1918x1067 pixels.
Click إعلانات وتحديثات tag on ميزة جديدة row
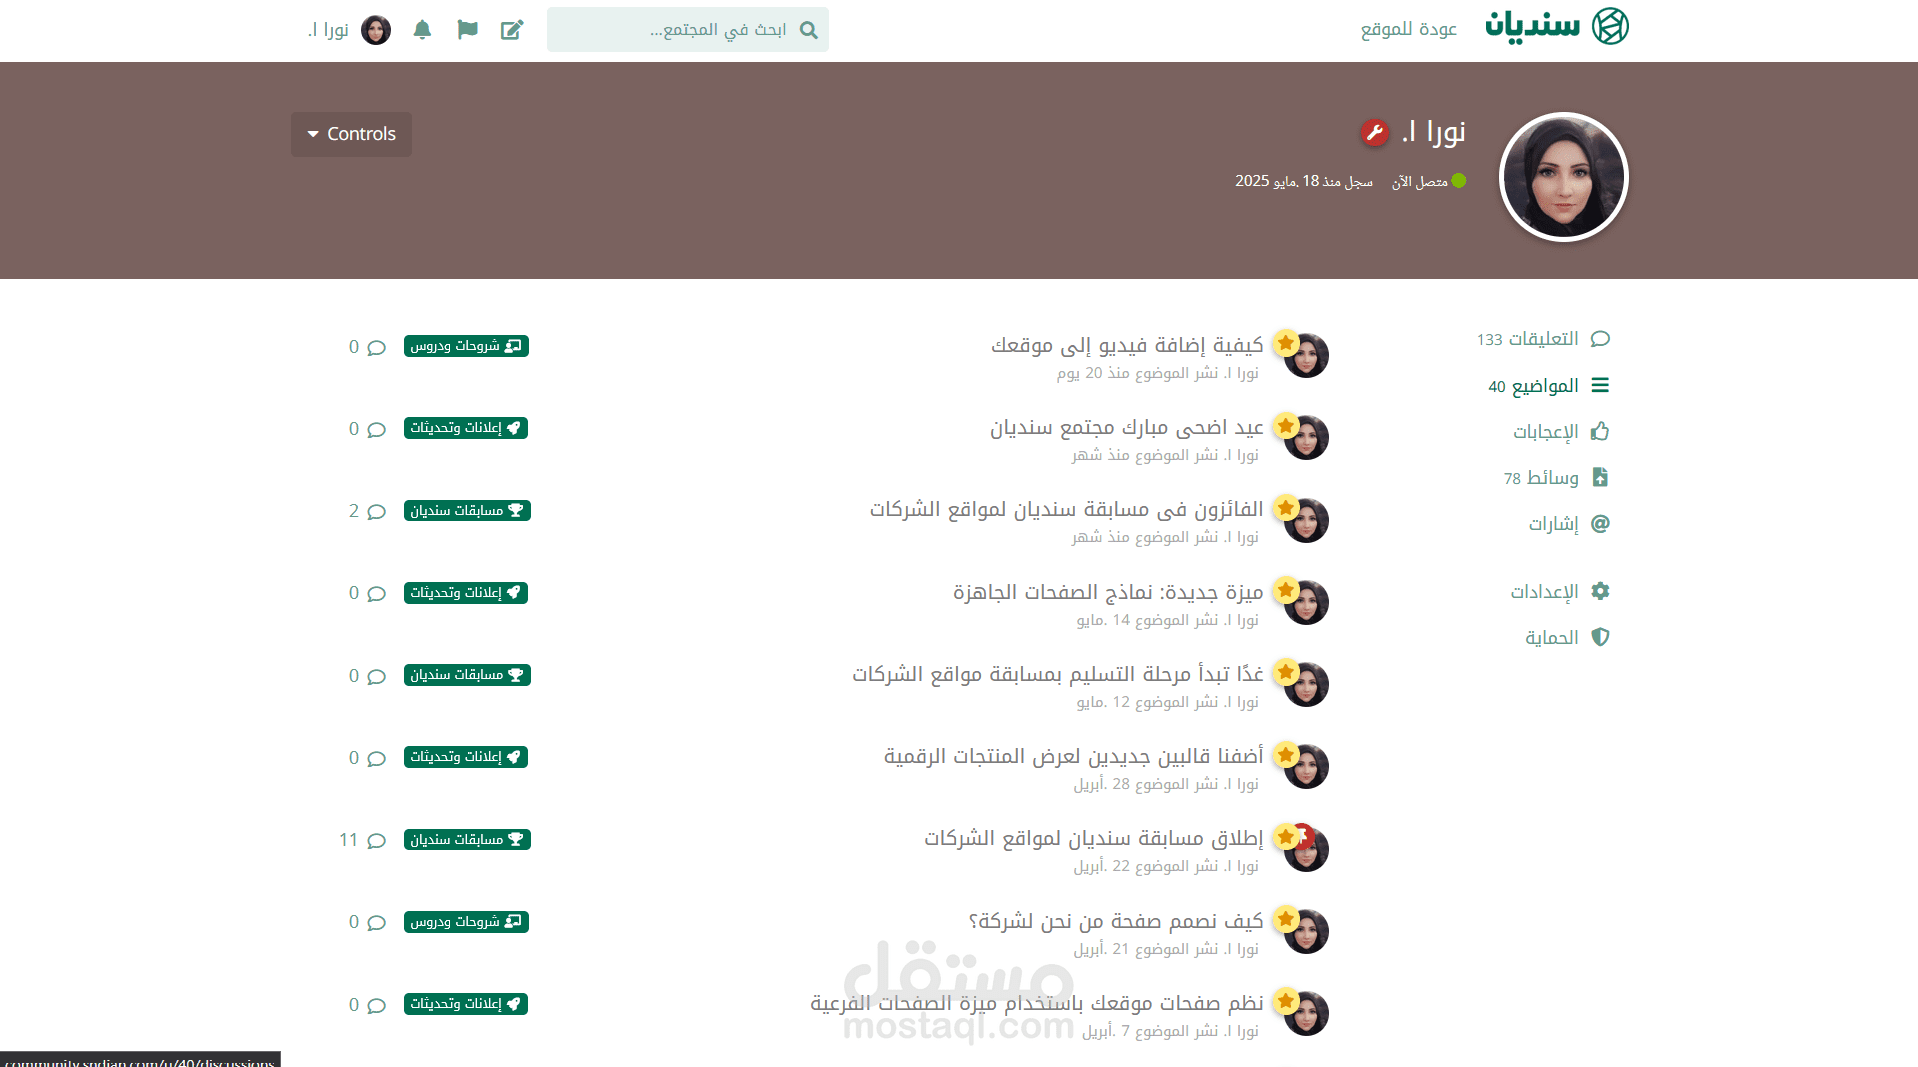[466, 593]
